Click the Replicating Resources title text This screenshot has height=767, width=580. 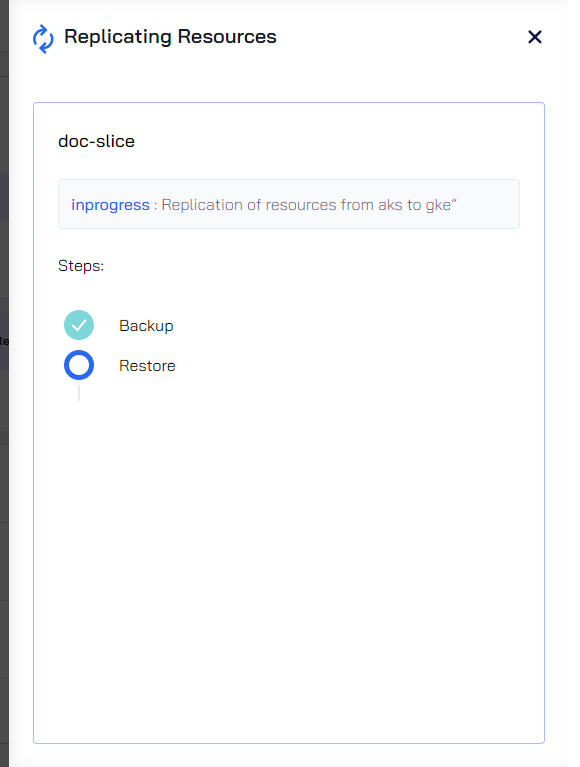coord(170,37)
